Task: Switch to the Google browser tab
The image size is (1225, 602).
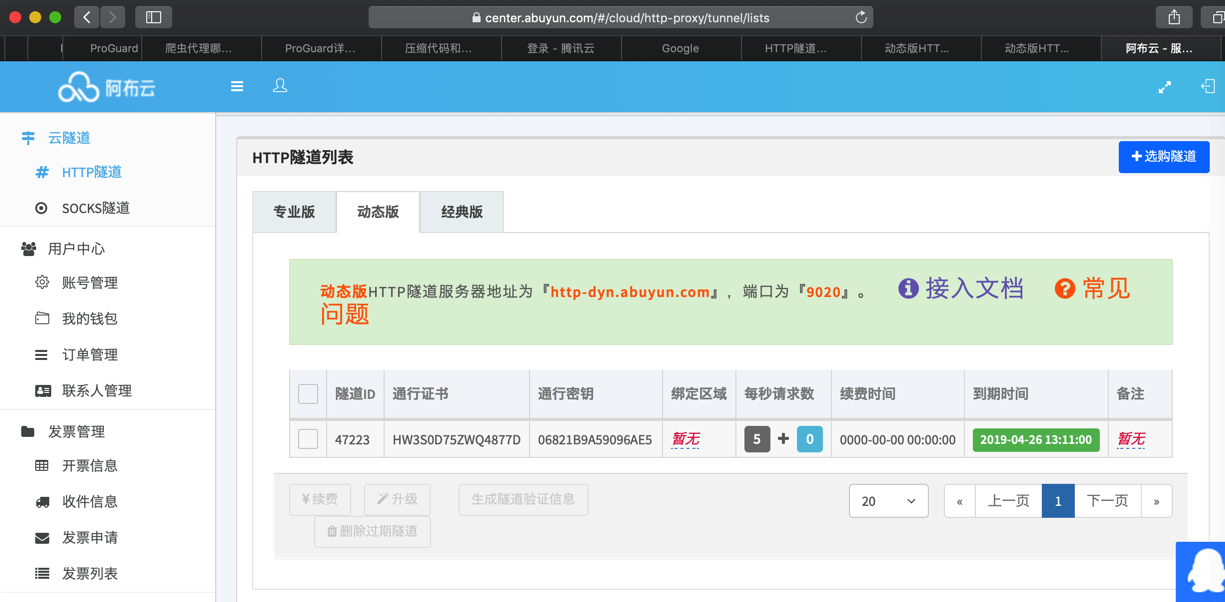Action: coord(680,48)
